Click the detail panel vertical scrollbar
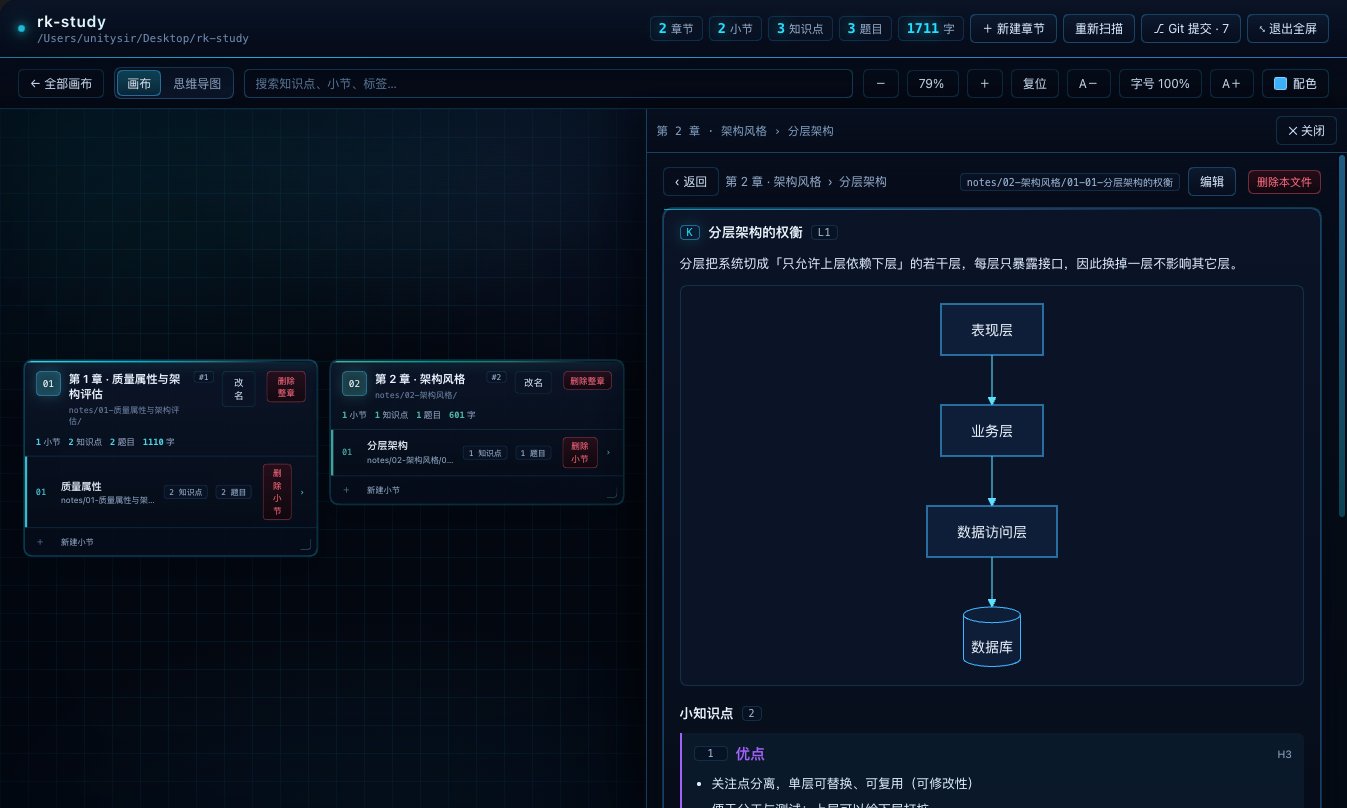Viewport: 1347px width, 808px height. (1342, 335)
